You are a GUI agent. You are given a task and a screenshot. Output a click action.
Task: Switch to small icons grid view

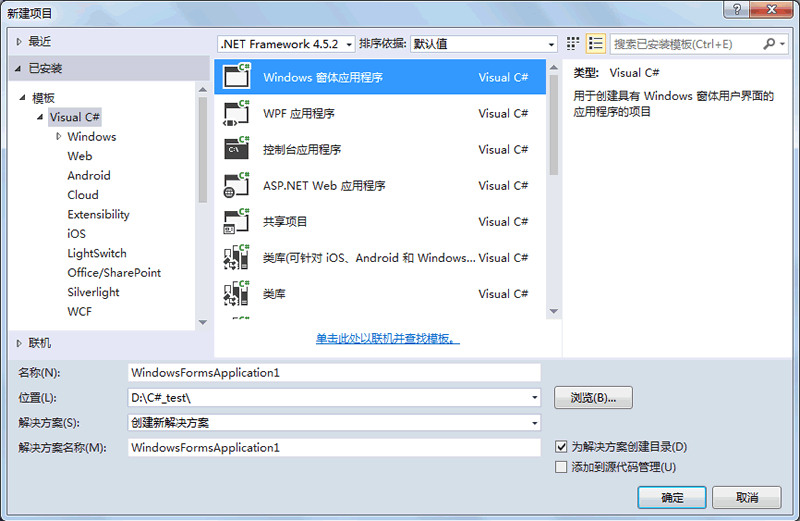[573, 44]
